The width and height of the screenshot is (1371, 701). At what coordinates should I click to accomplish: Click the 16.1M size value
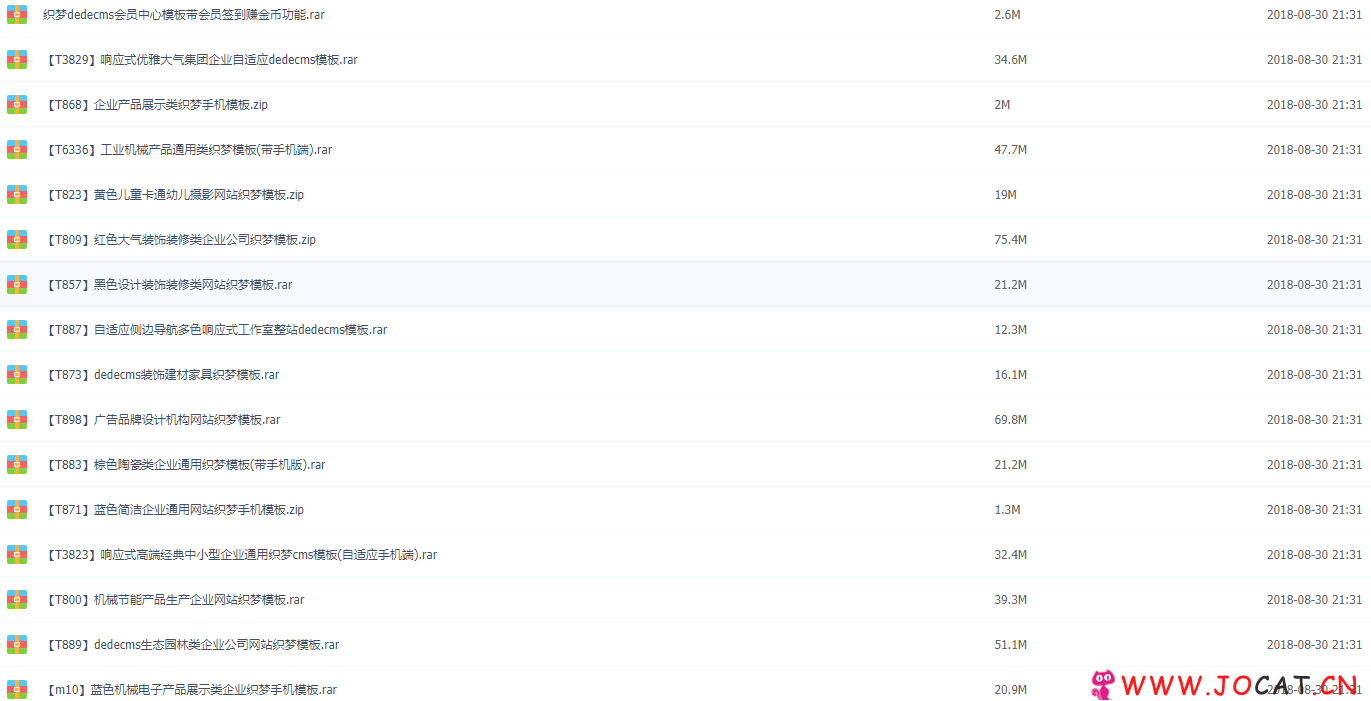pos(1011,375)
